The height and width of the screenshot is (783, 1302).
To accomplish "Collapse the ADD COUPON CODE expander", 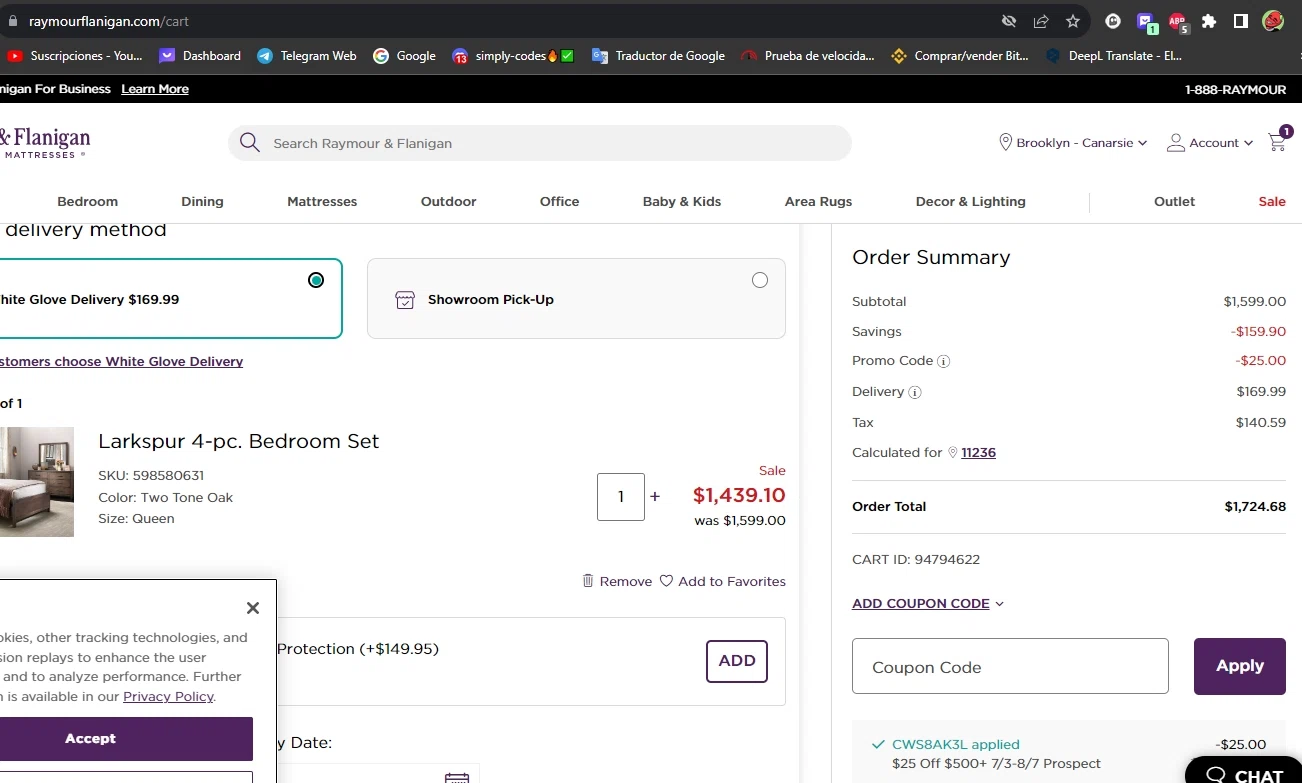I will [x=928, y=604].
